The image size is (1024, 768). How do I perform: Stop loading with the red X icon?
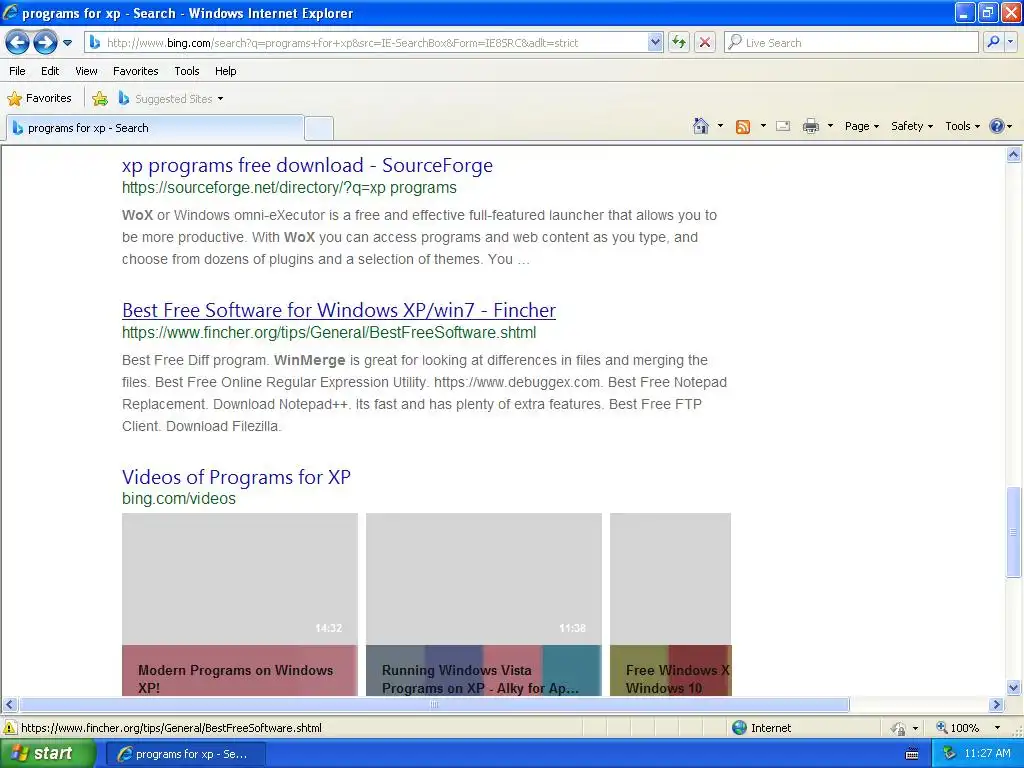705,43
